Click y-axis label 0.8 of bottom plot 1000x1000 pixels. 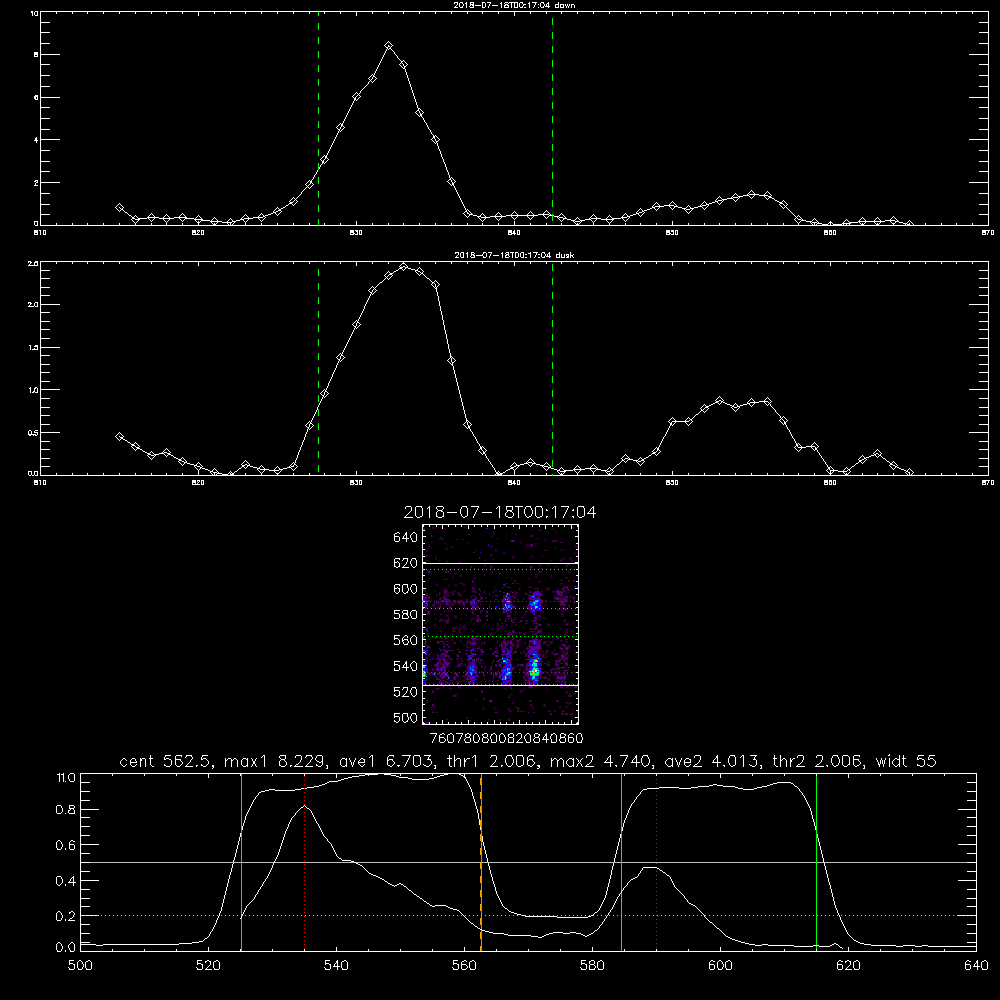66,810
